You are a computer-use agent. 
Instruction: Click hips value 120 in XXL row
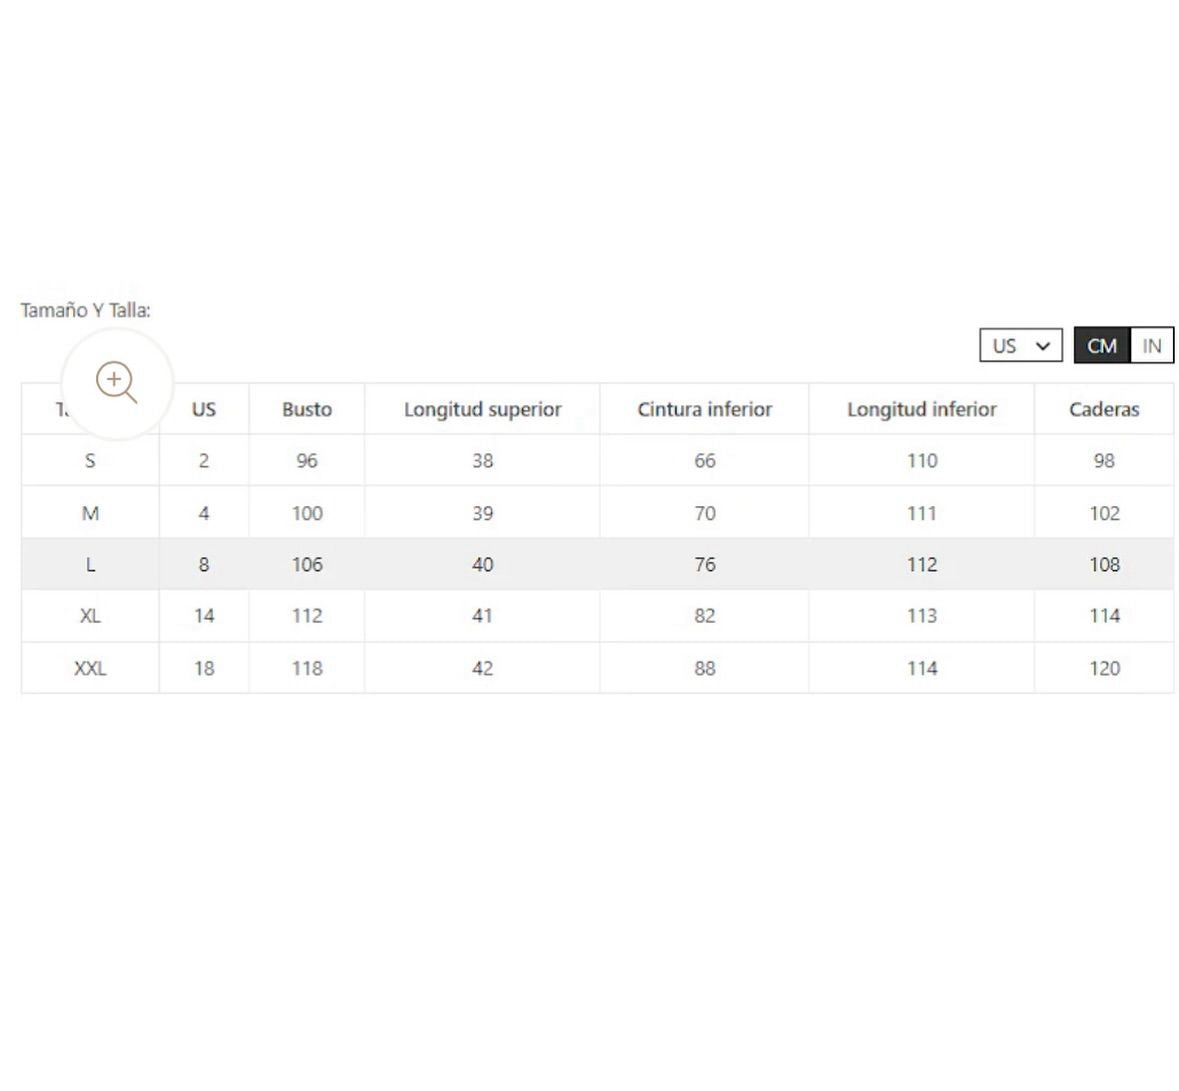[x=1104, y=668]
